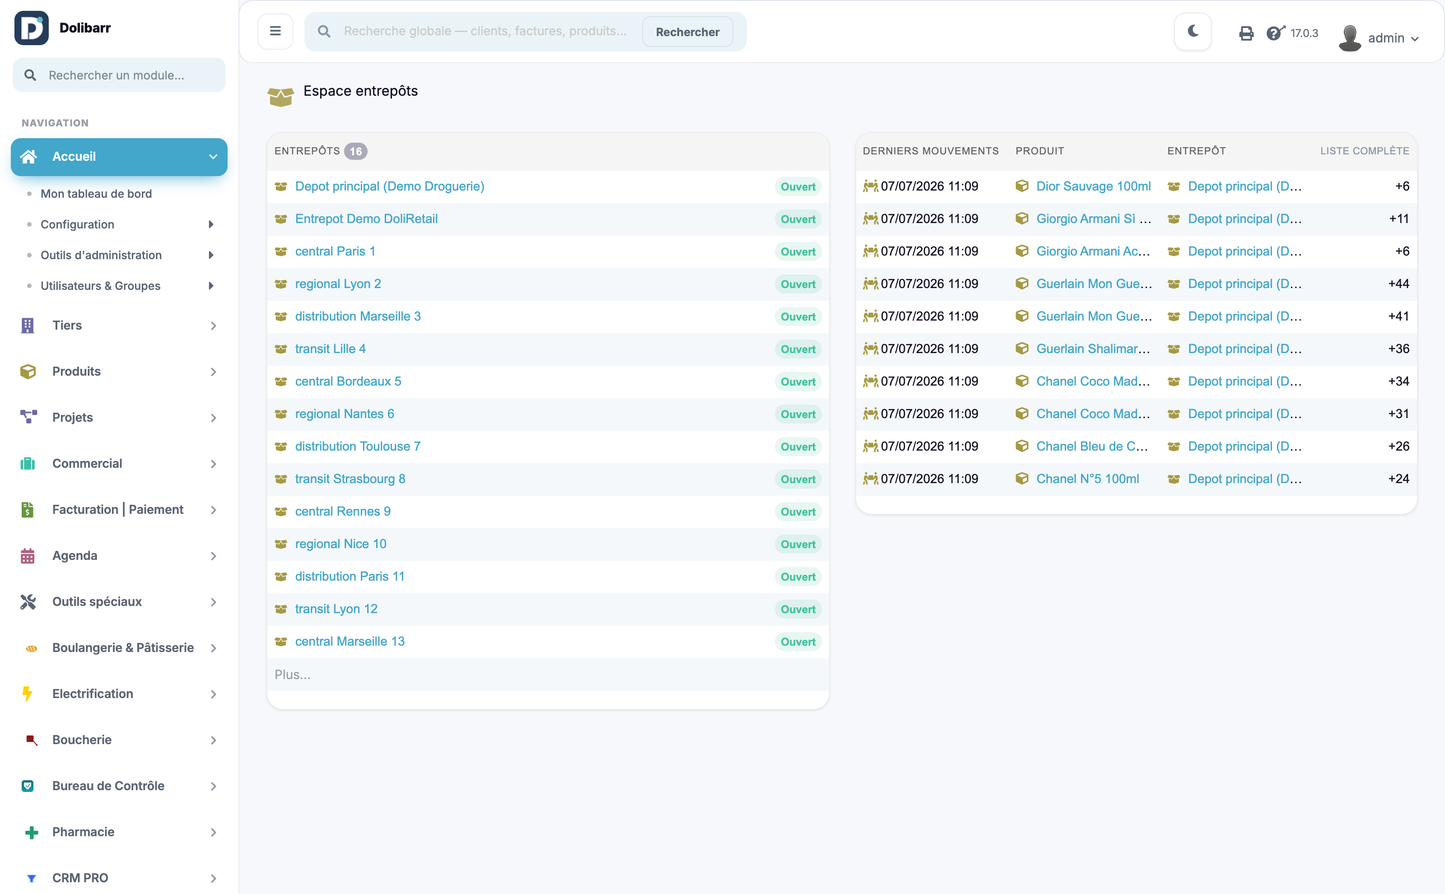Open Entrepot Demo DoliRetail warehouse
Viewport: 1445px width, 894px height.
[366, 219]
